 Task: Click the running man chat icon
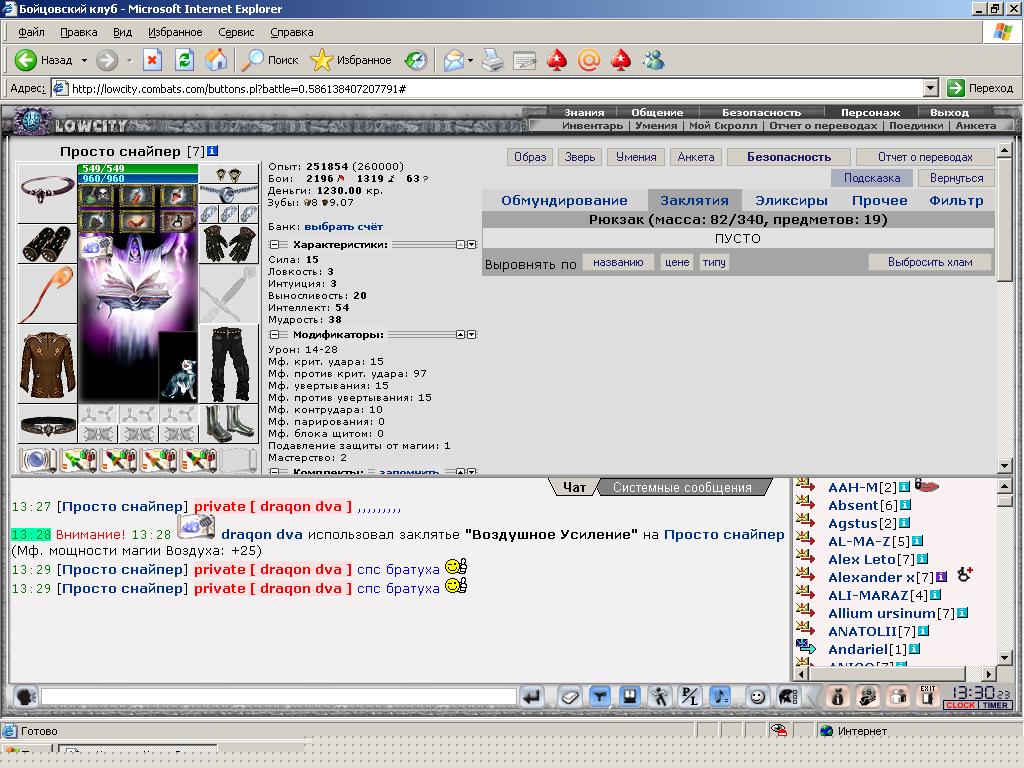point(660,697)
